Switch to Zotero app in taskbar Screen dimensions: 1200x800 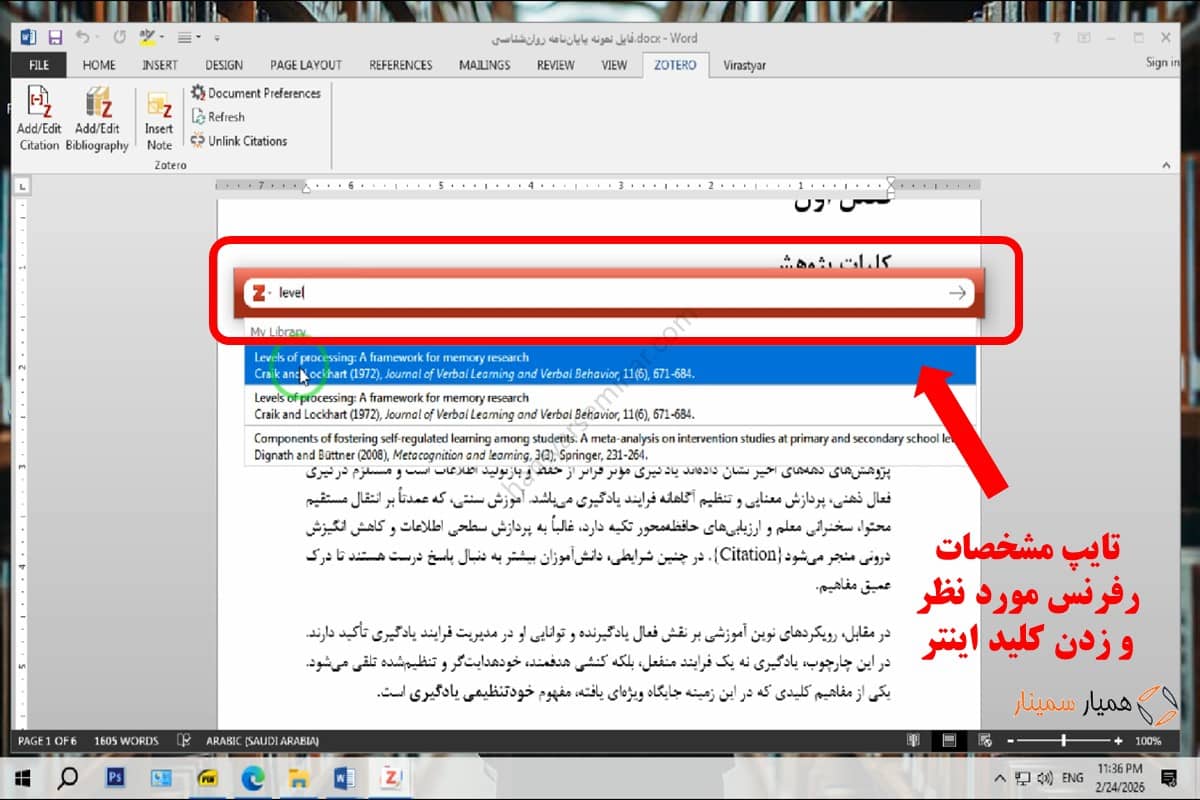coord(391,777)
